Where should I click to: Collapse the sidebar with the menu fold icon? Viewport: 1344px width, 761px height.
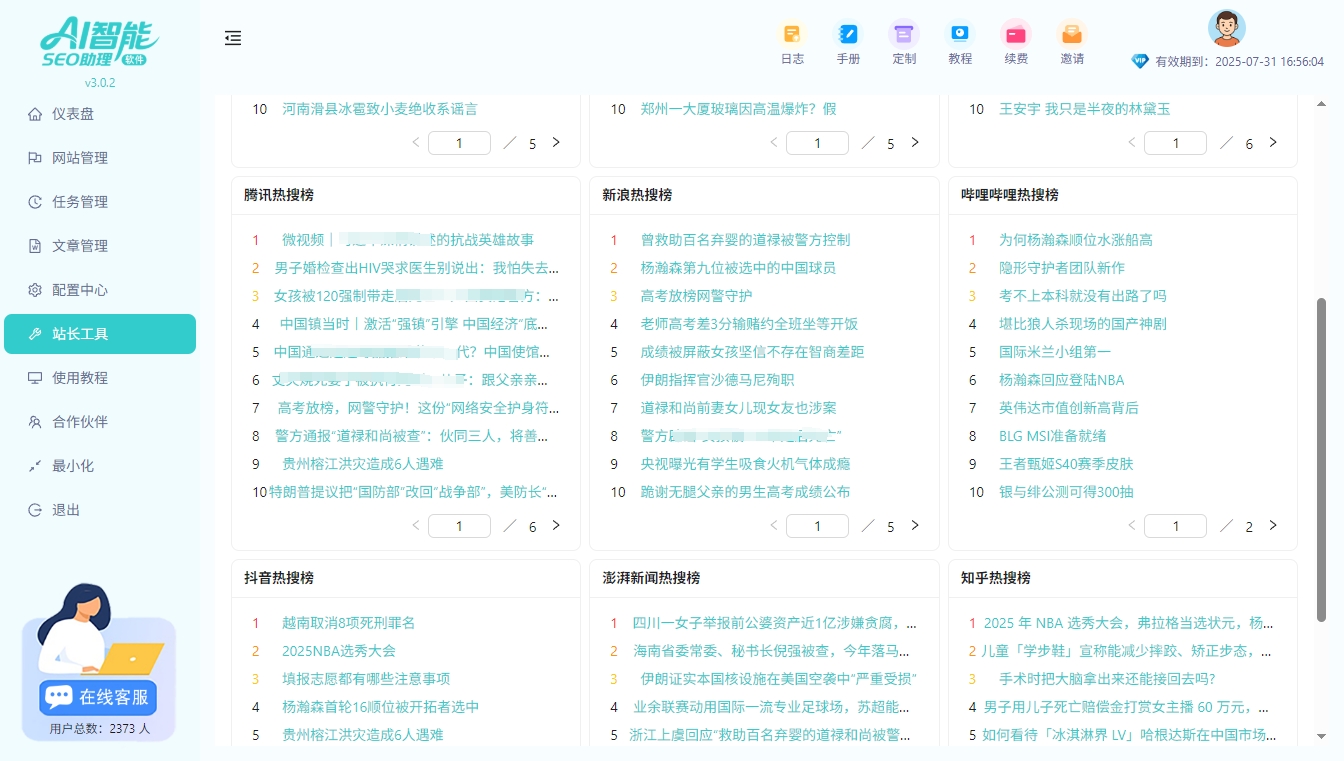(x=233, y=38)
